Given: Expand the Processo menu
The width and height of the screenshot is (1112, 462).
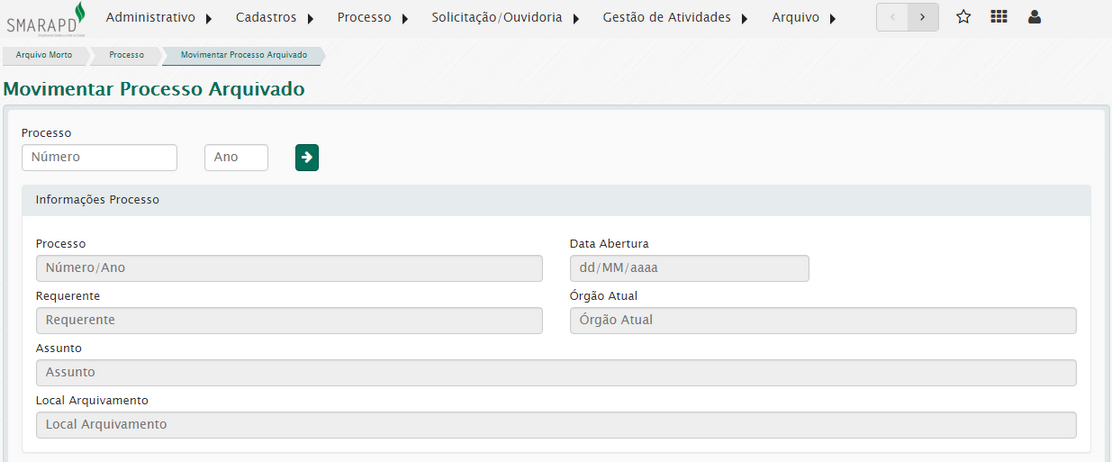Looking at the screenshot, I should (373, 18).
